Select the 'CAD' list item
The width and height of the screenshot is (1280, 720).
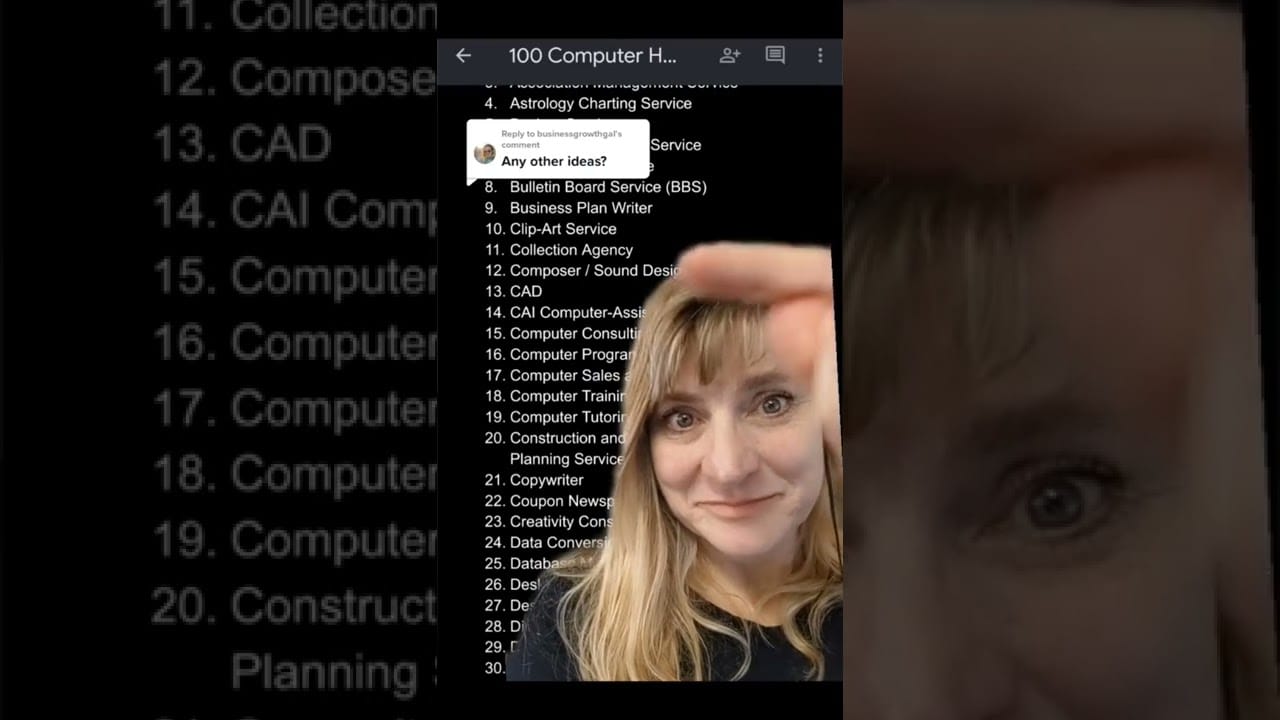click(526, 292)
